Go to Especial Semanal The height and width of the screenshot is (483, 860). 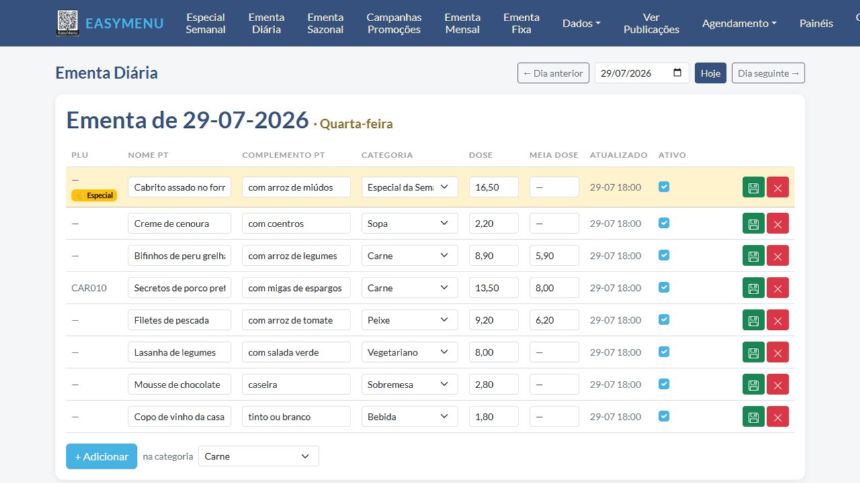click(205, 23)
